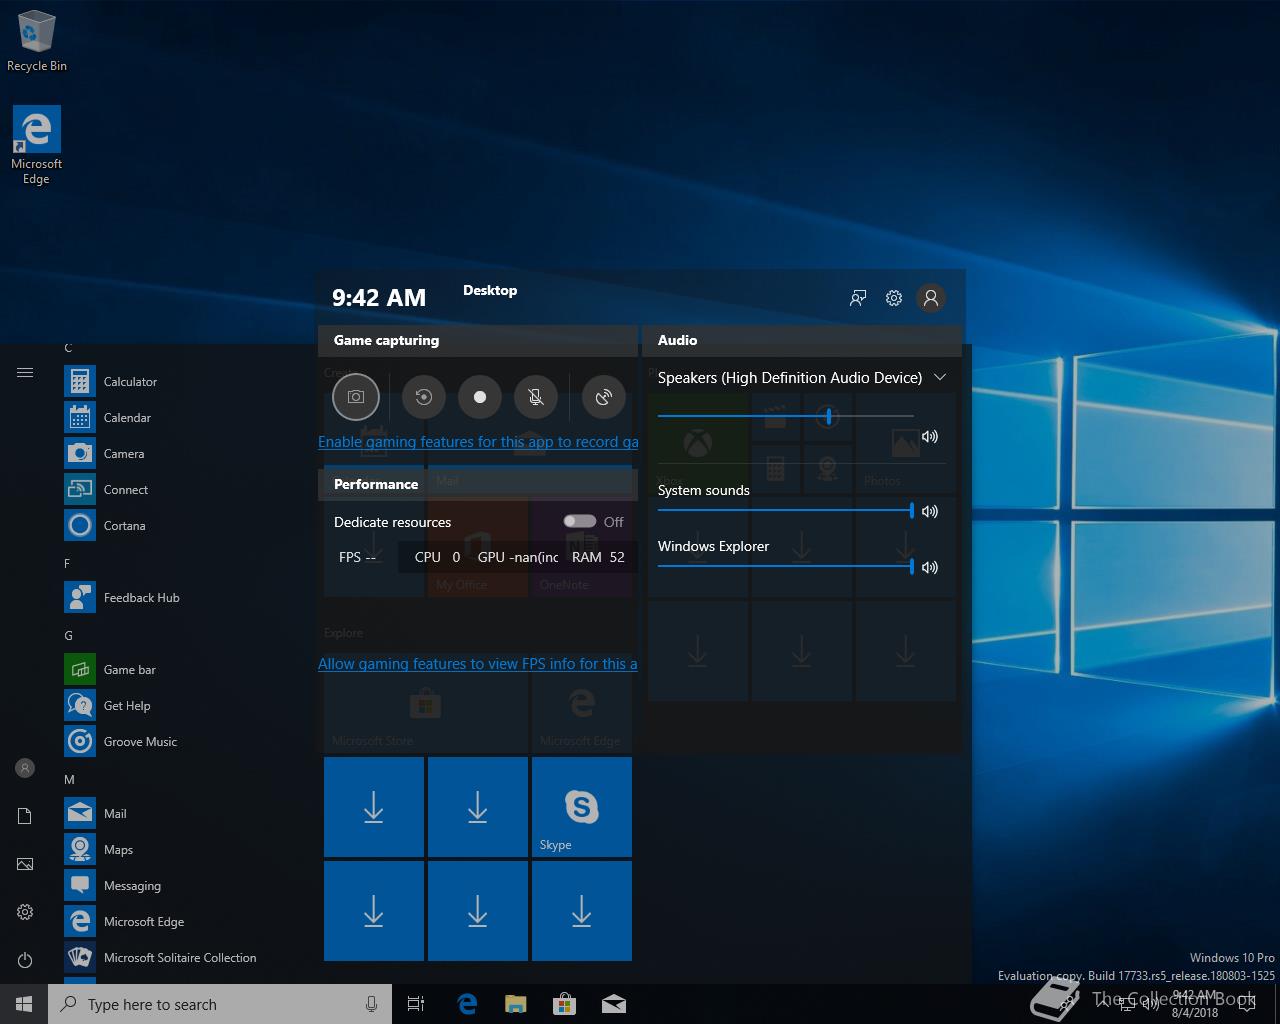Toggle Dedicate resources switch

pos(579,522)
